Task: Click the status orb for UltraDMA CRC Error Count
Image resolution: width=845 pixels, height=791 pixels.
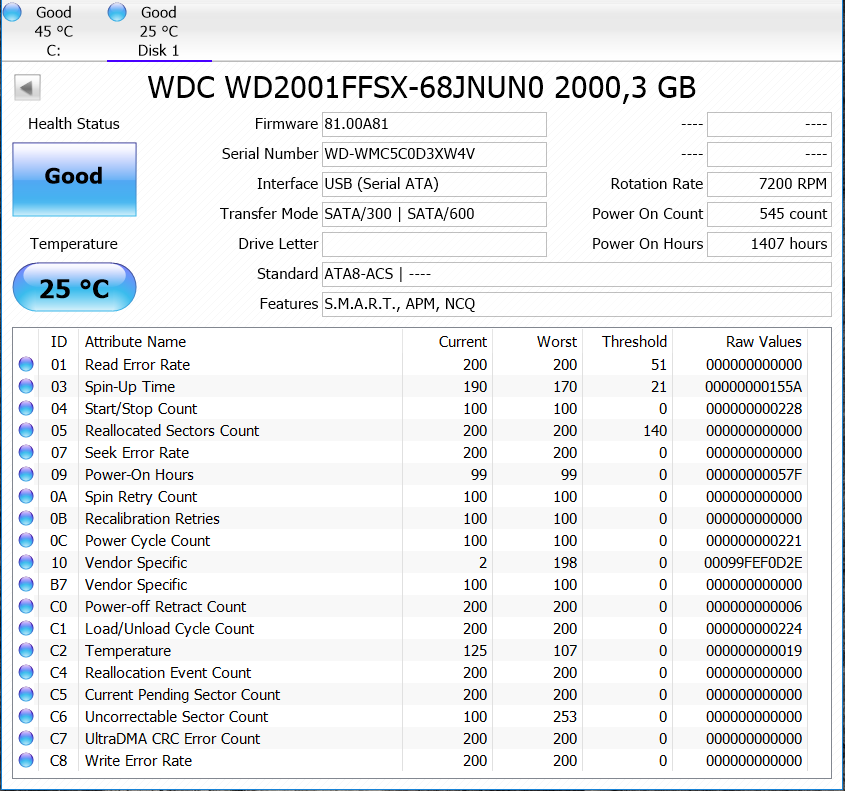Action: click(x=26, y=738)
